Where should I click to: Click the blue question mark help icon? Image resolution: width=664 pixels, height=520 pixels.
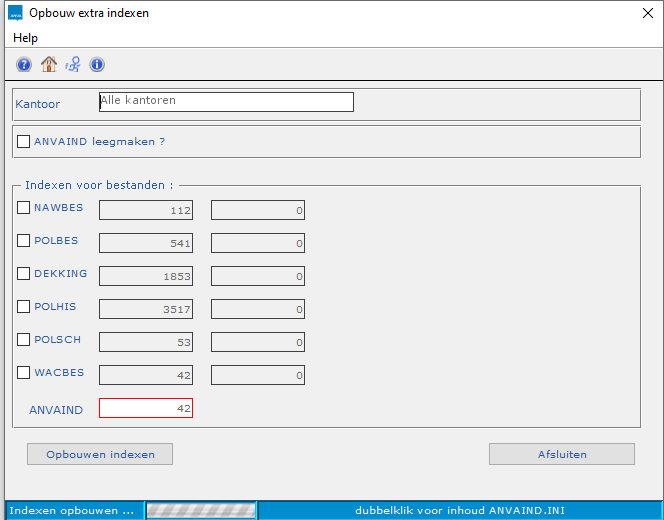pos(24,65)
